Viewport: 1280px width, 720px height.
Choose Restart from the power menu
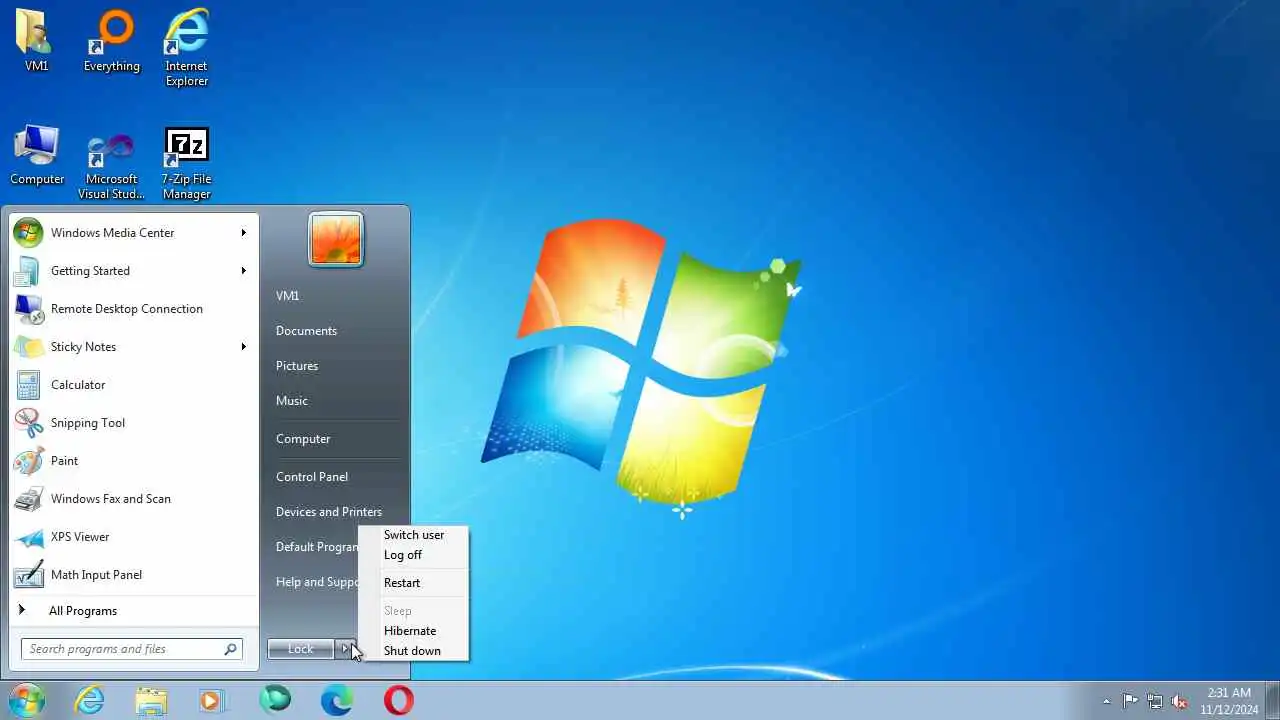coord(414,583)
